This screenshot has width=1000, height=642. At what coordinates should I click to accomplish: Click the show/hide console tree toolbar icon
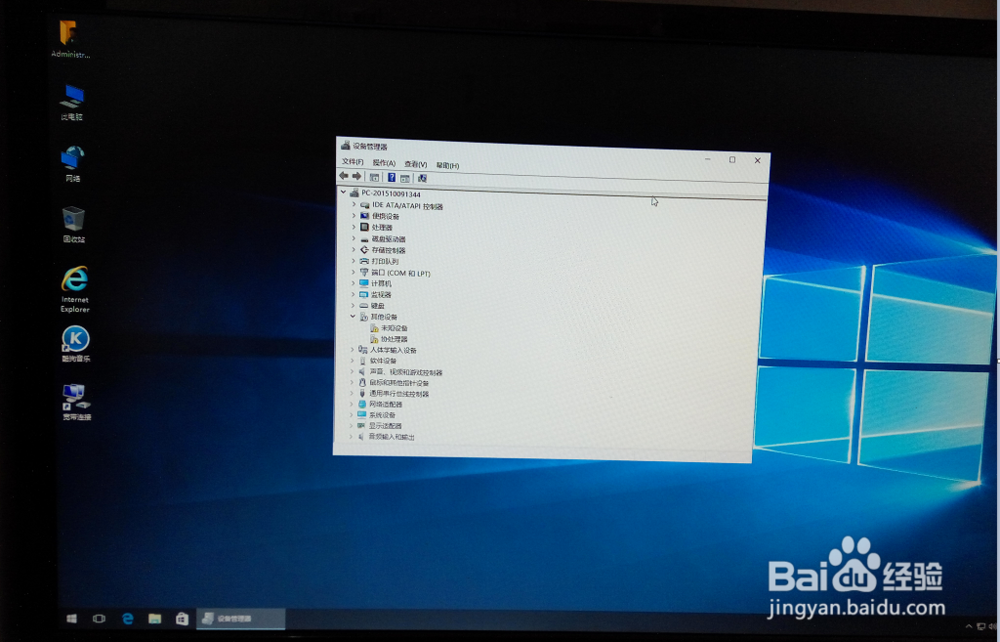[374, 177]
